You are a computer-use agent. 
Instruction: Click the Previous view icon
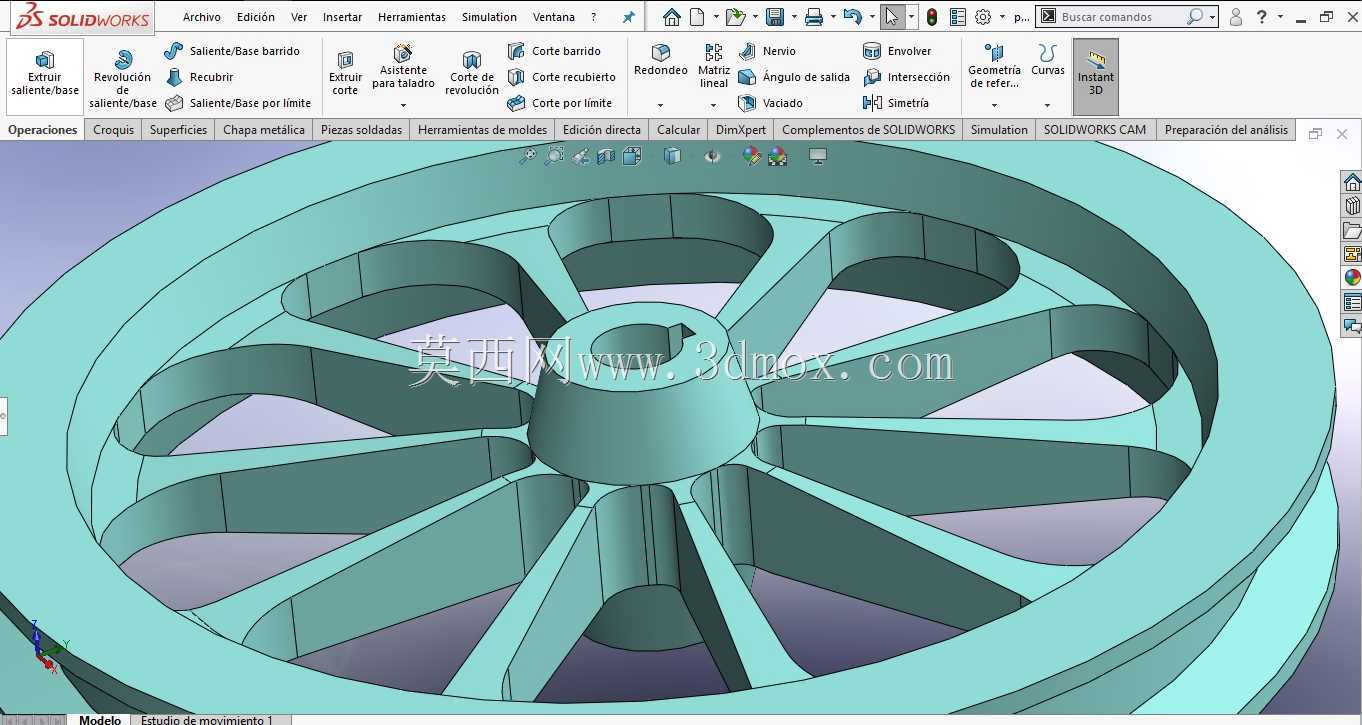pos(580,156)
